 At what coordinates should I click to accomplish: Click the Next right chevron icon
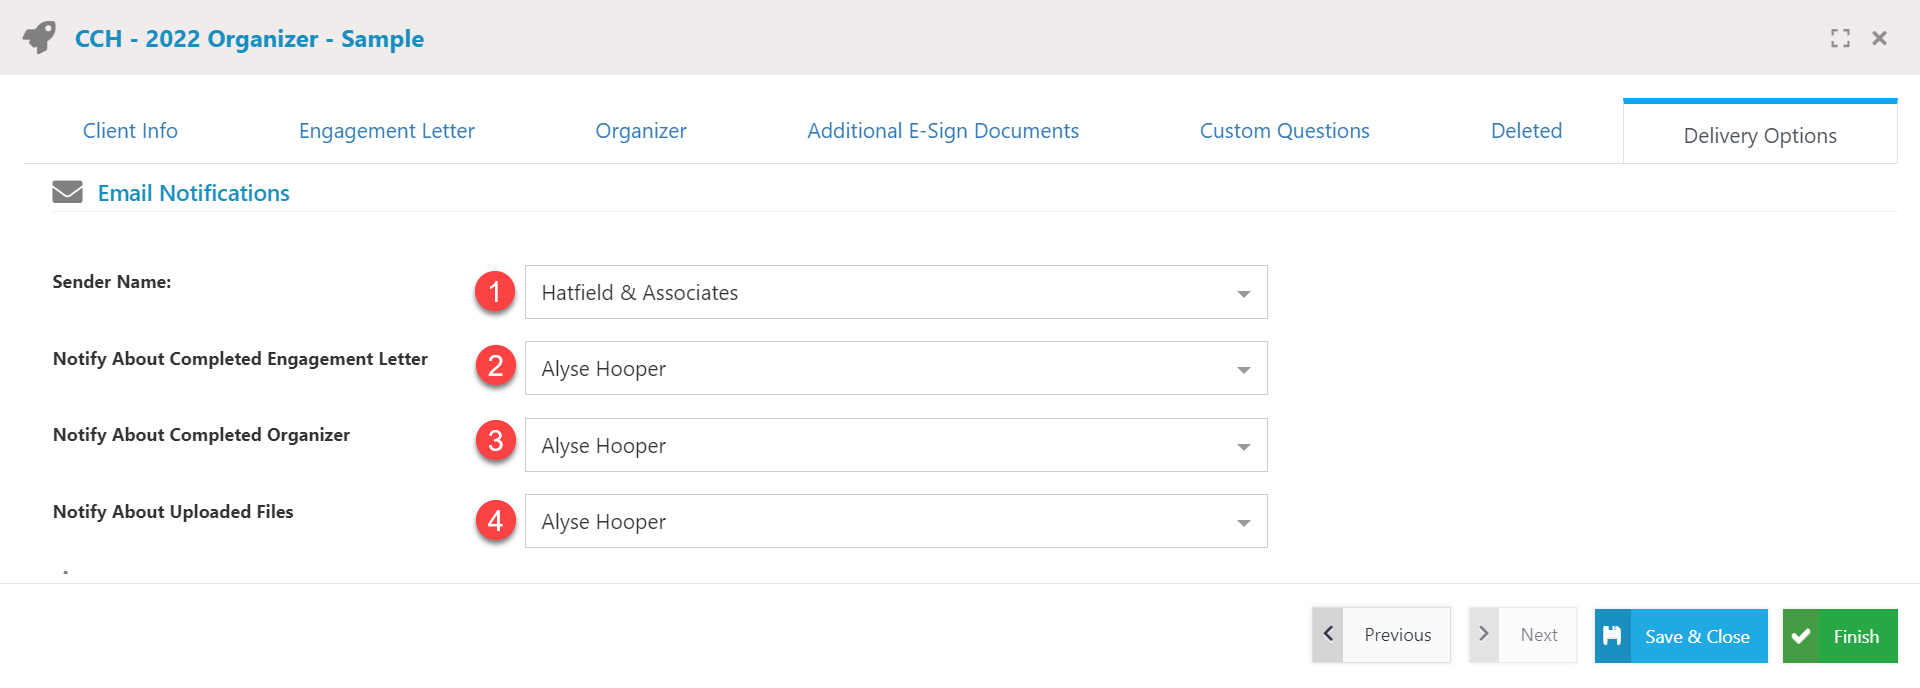click(x=1484, y=634)
